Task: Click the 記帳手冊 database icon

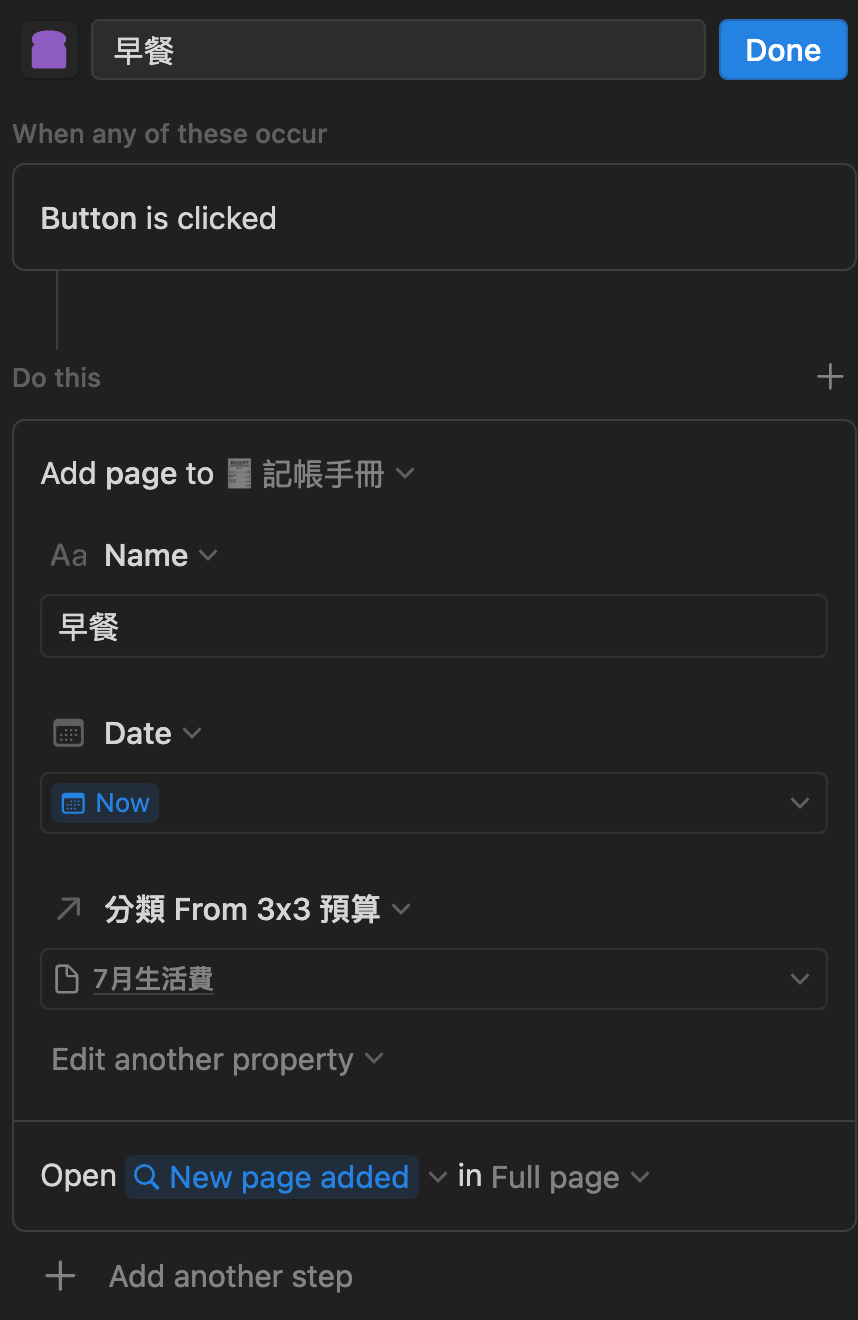Action: click(239, 474)
